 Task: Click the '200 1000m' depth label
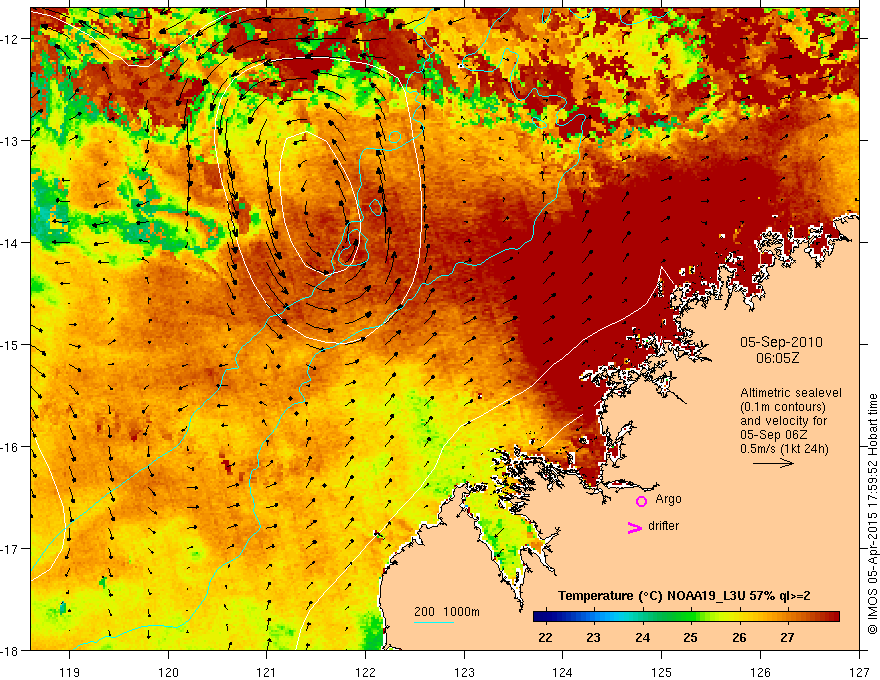pos(447,612)
